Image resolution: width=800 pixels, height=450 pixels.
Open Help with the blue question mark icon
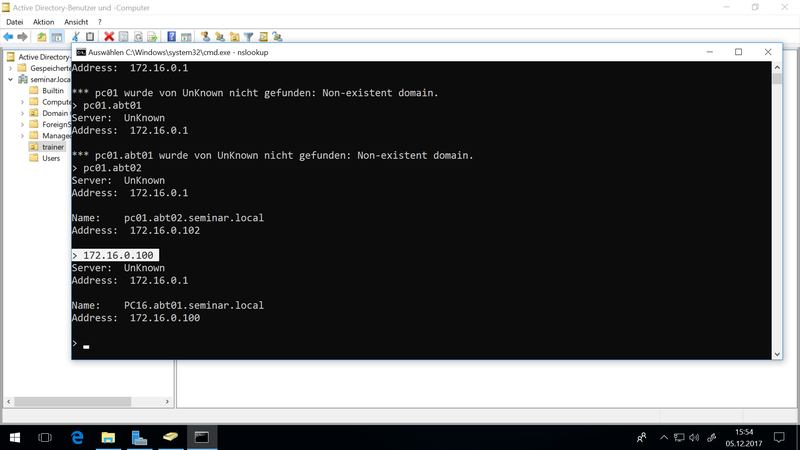(x=171, y=37)
